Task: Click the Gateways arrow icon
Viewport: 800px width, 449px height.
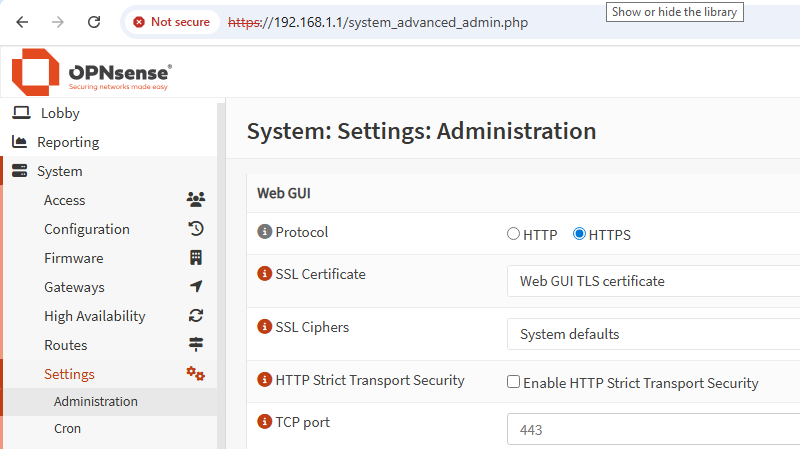Action: click(196, 286)
